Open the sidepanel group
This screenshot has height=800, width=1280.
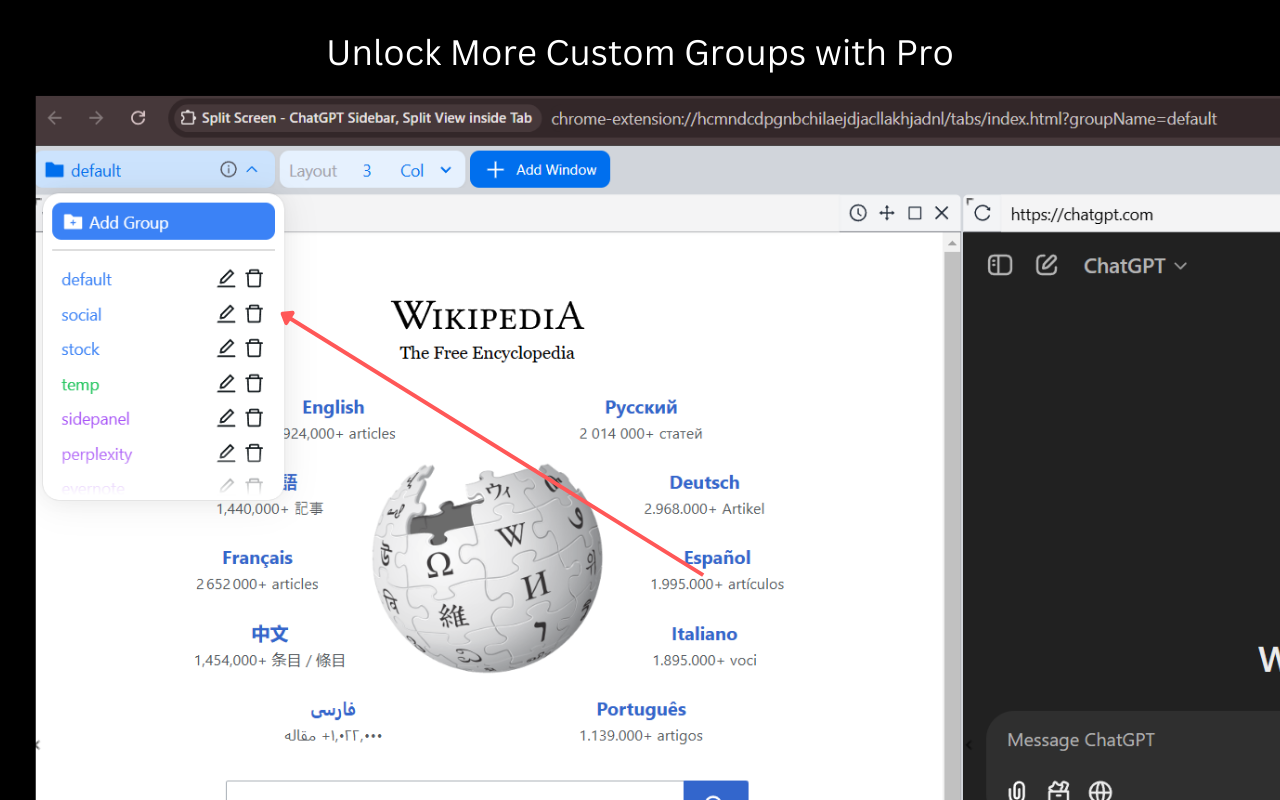coord(95,419)
